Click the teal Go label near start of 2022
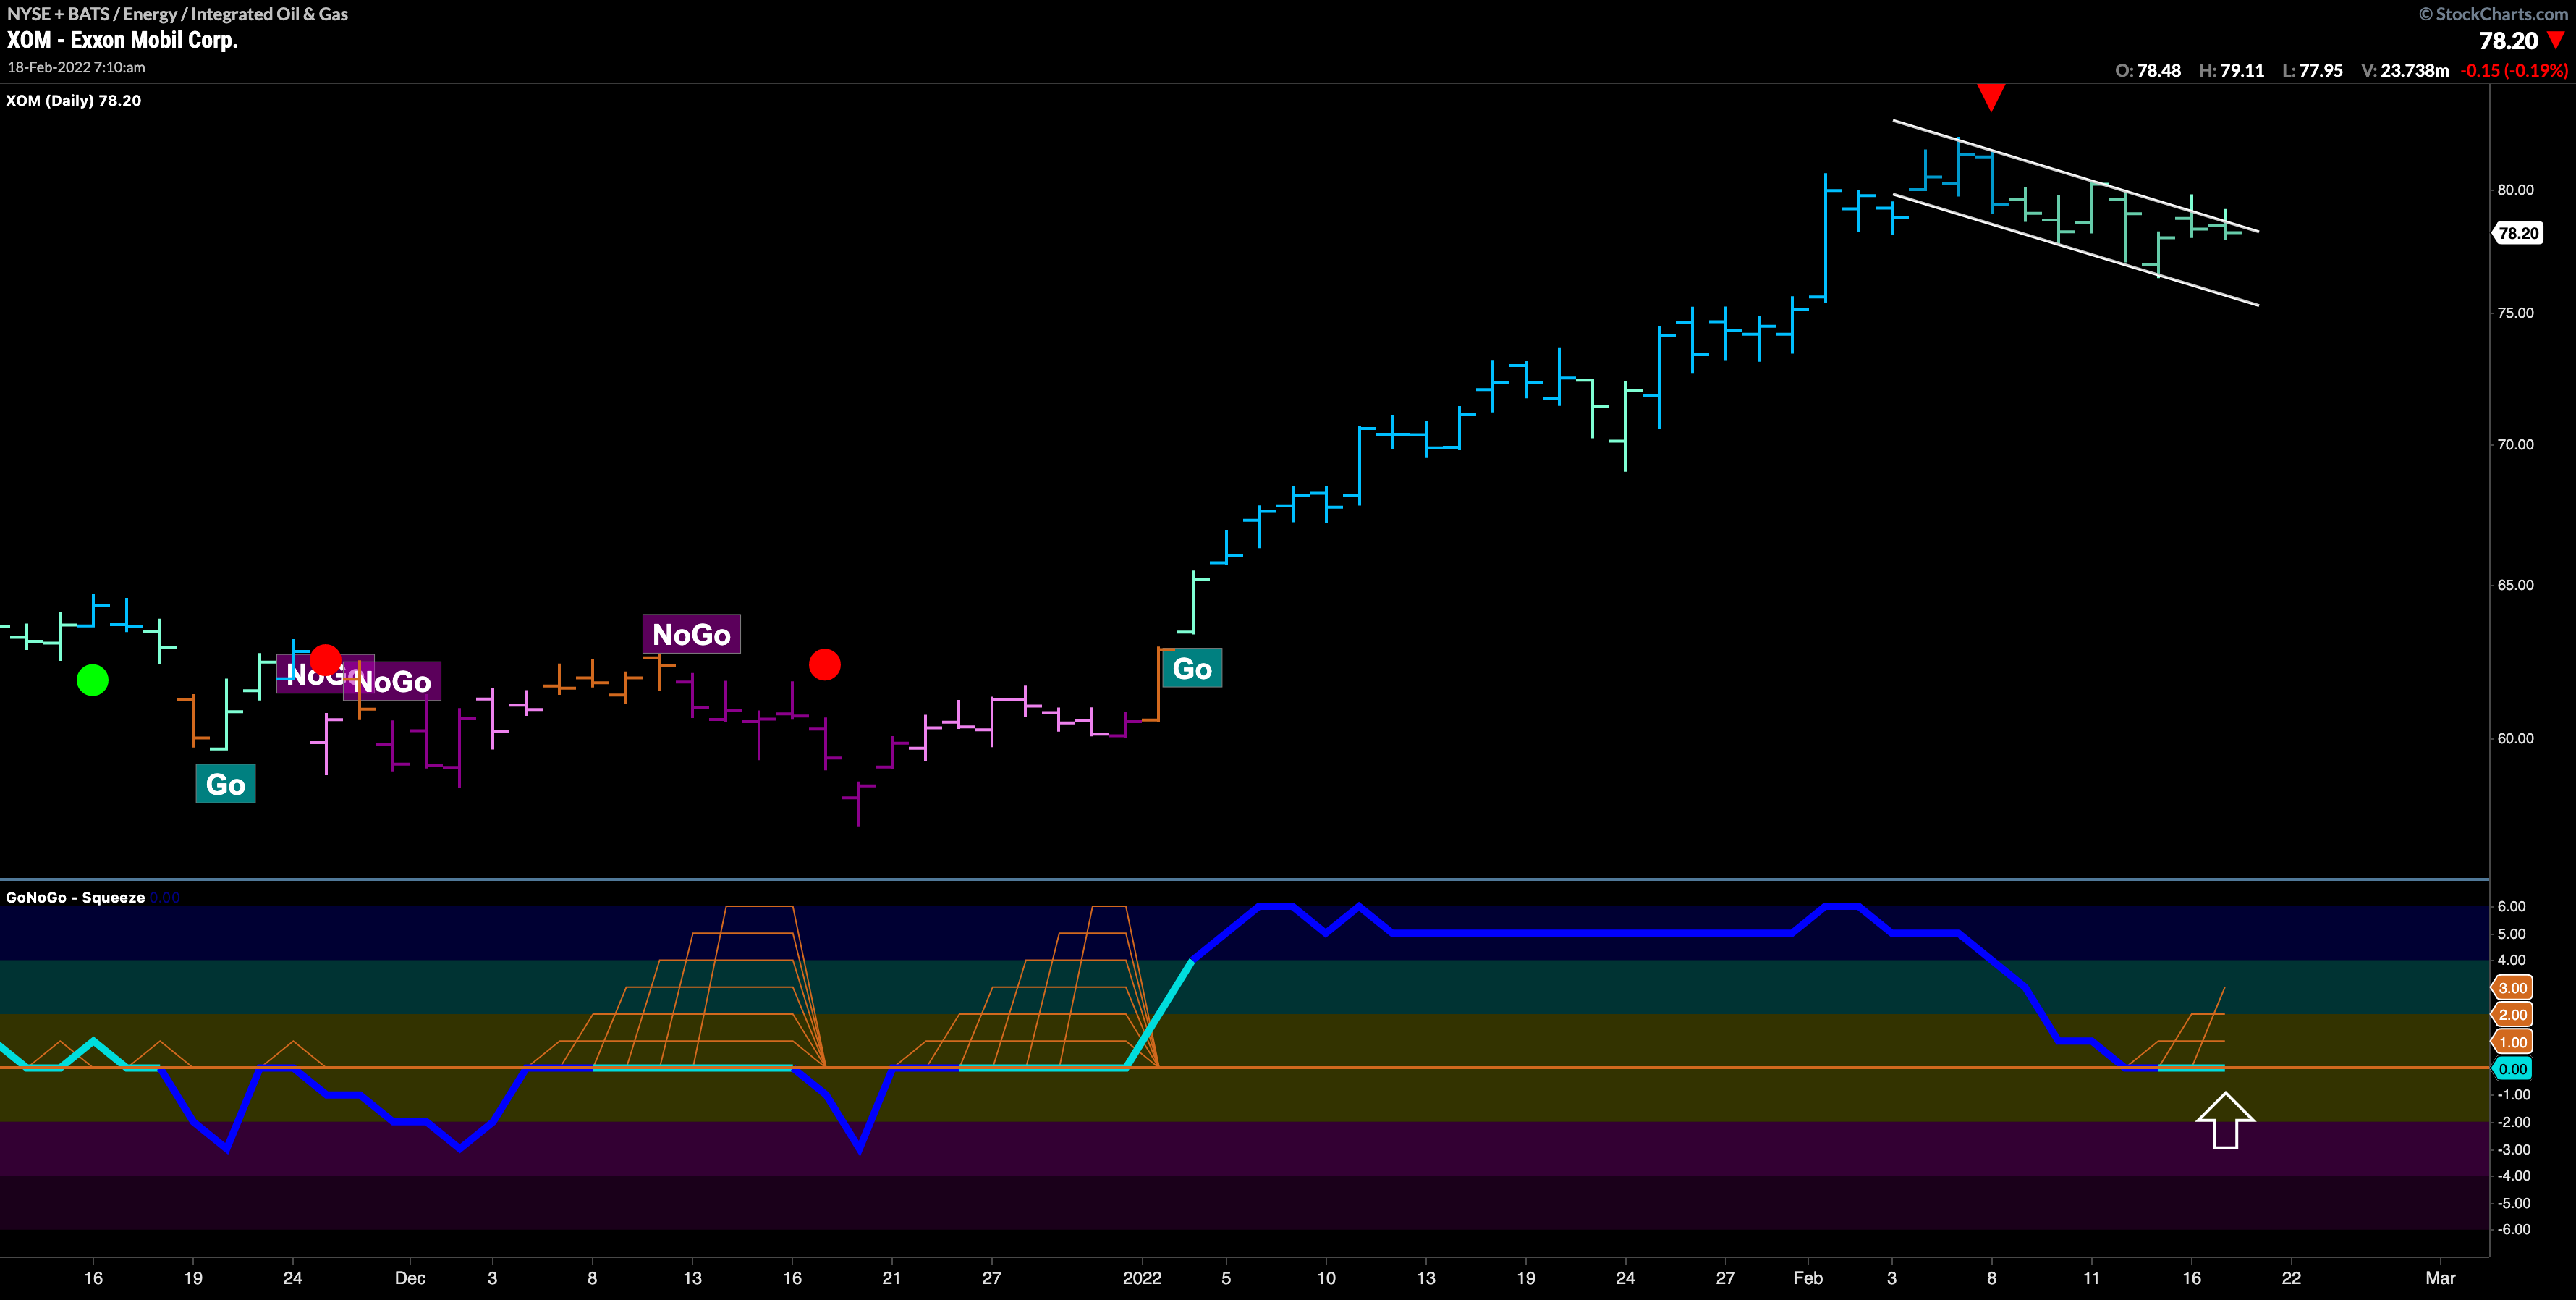 point(1192,668)
